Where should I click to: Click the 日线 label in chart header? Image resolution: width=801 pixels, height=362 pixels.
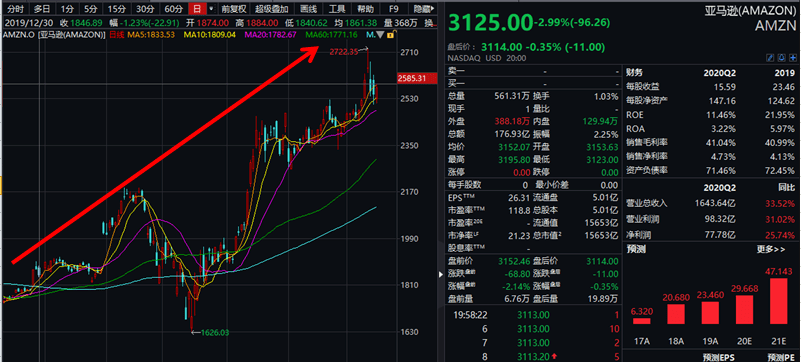click(117, 35)
